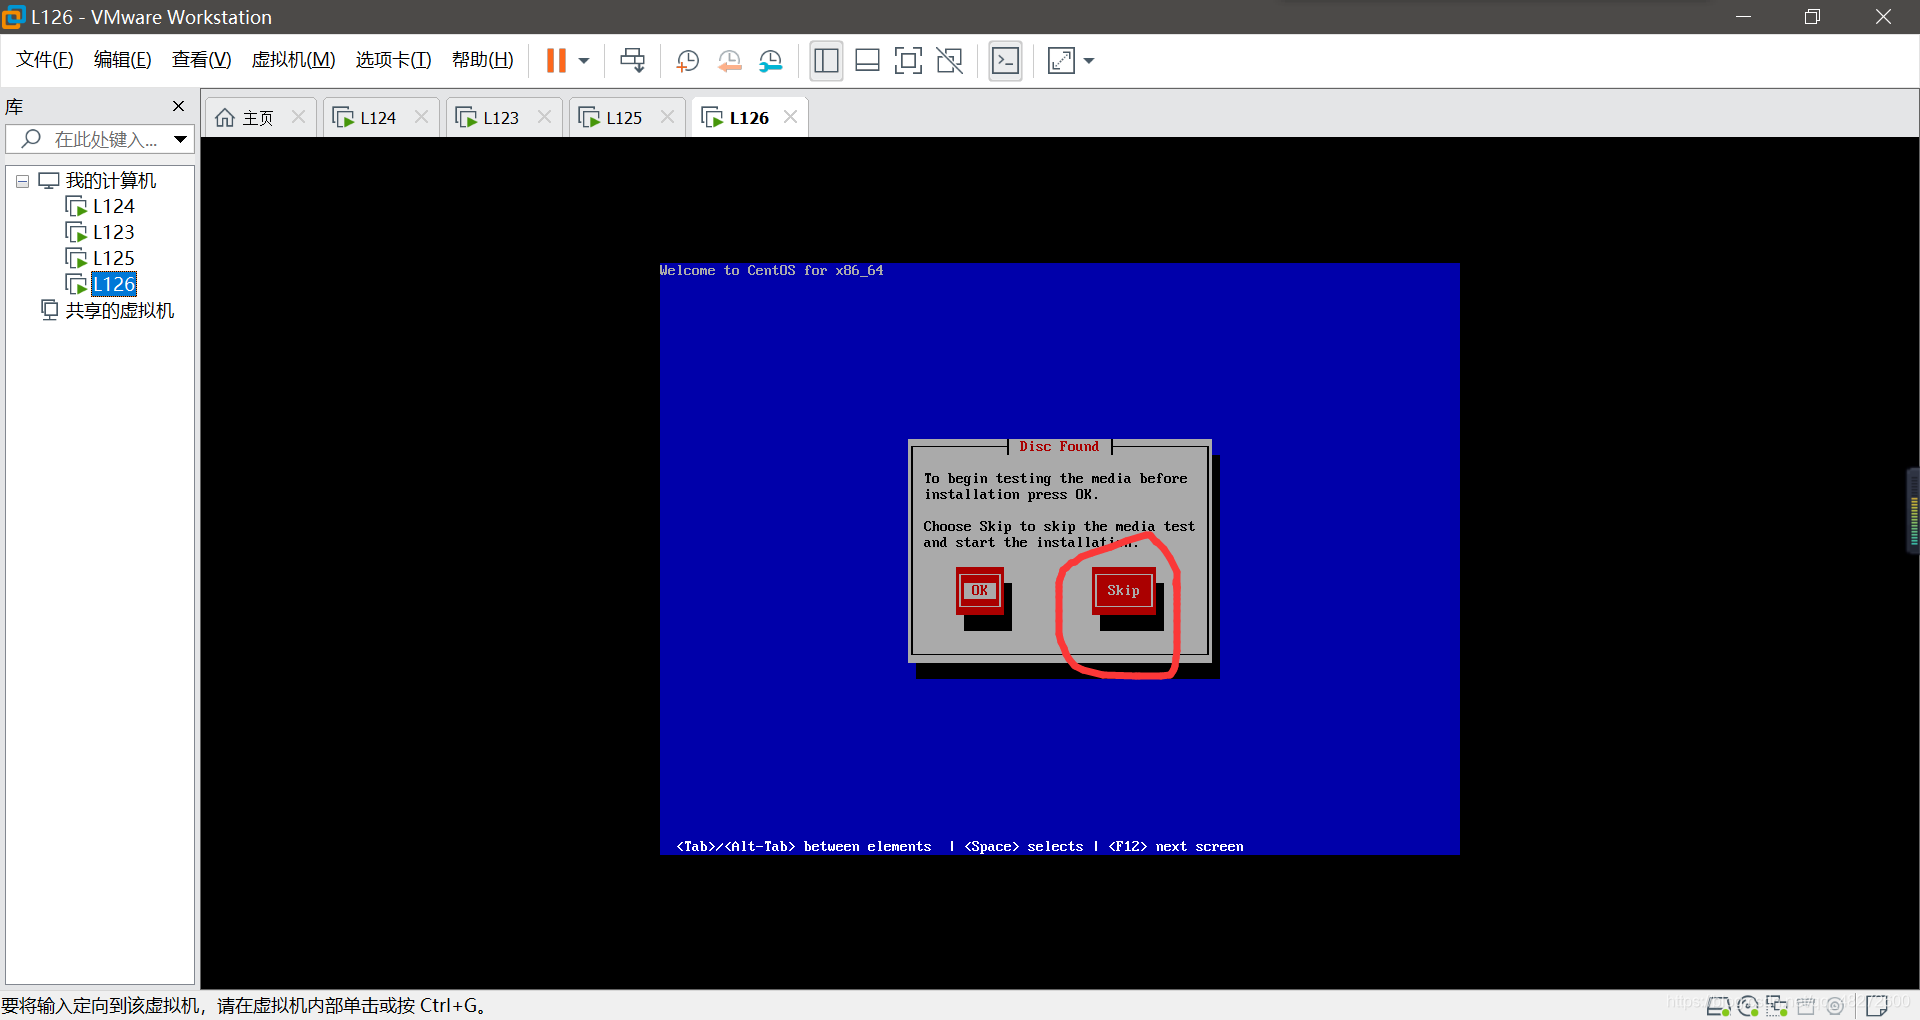Click the side edge handle at window's right
This screenshot has width=1920, height=1020.
(1913, 511)
